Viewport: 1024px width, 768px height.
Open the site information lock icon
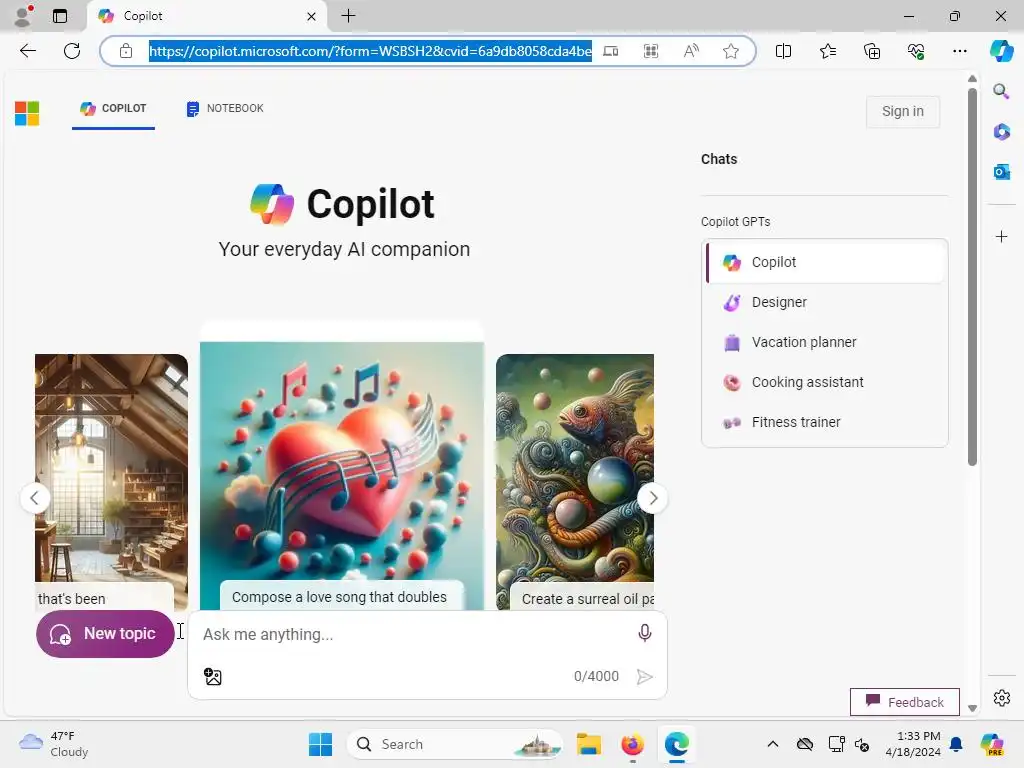[x=126, y=51]
